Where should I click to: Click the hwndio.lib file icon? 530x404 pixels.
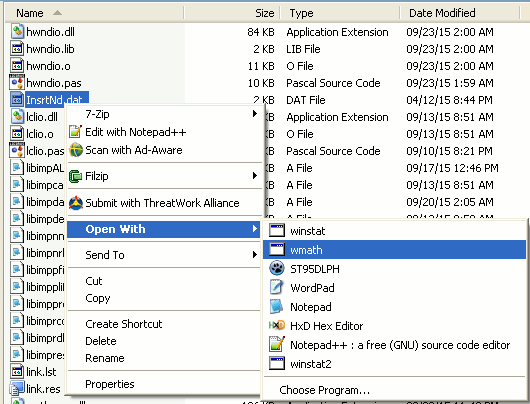point(17,49)
